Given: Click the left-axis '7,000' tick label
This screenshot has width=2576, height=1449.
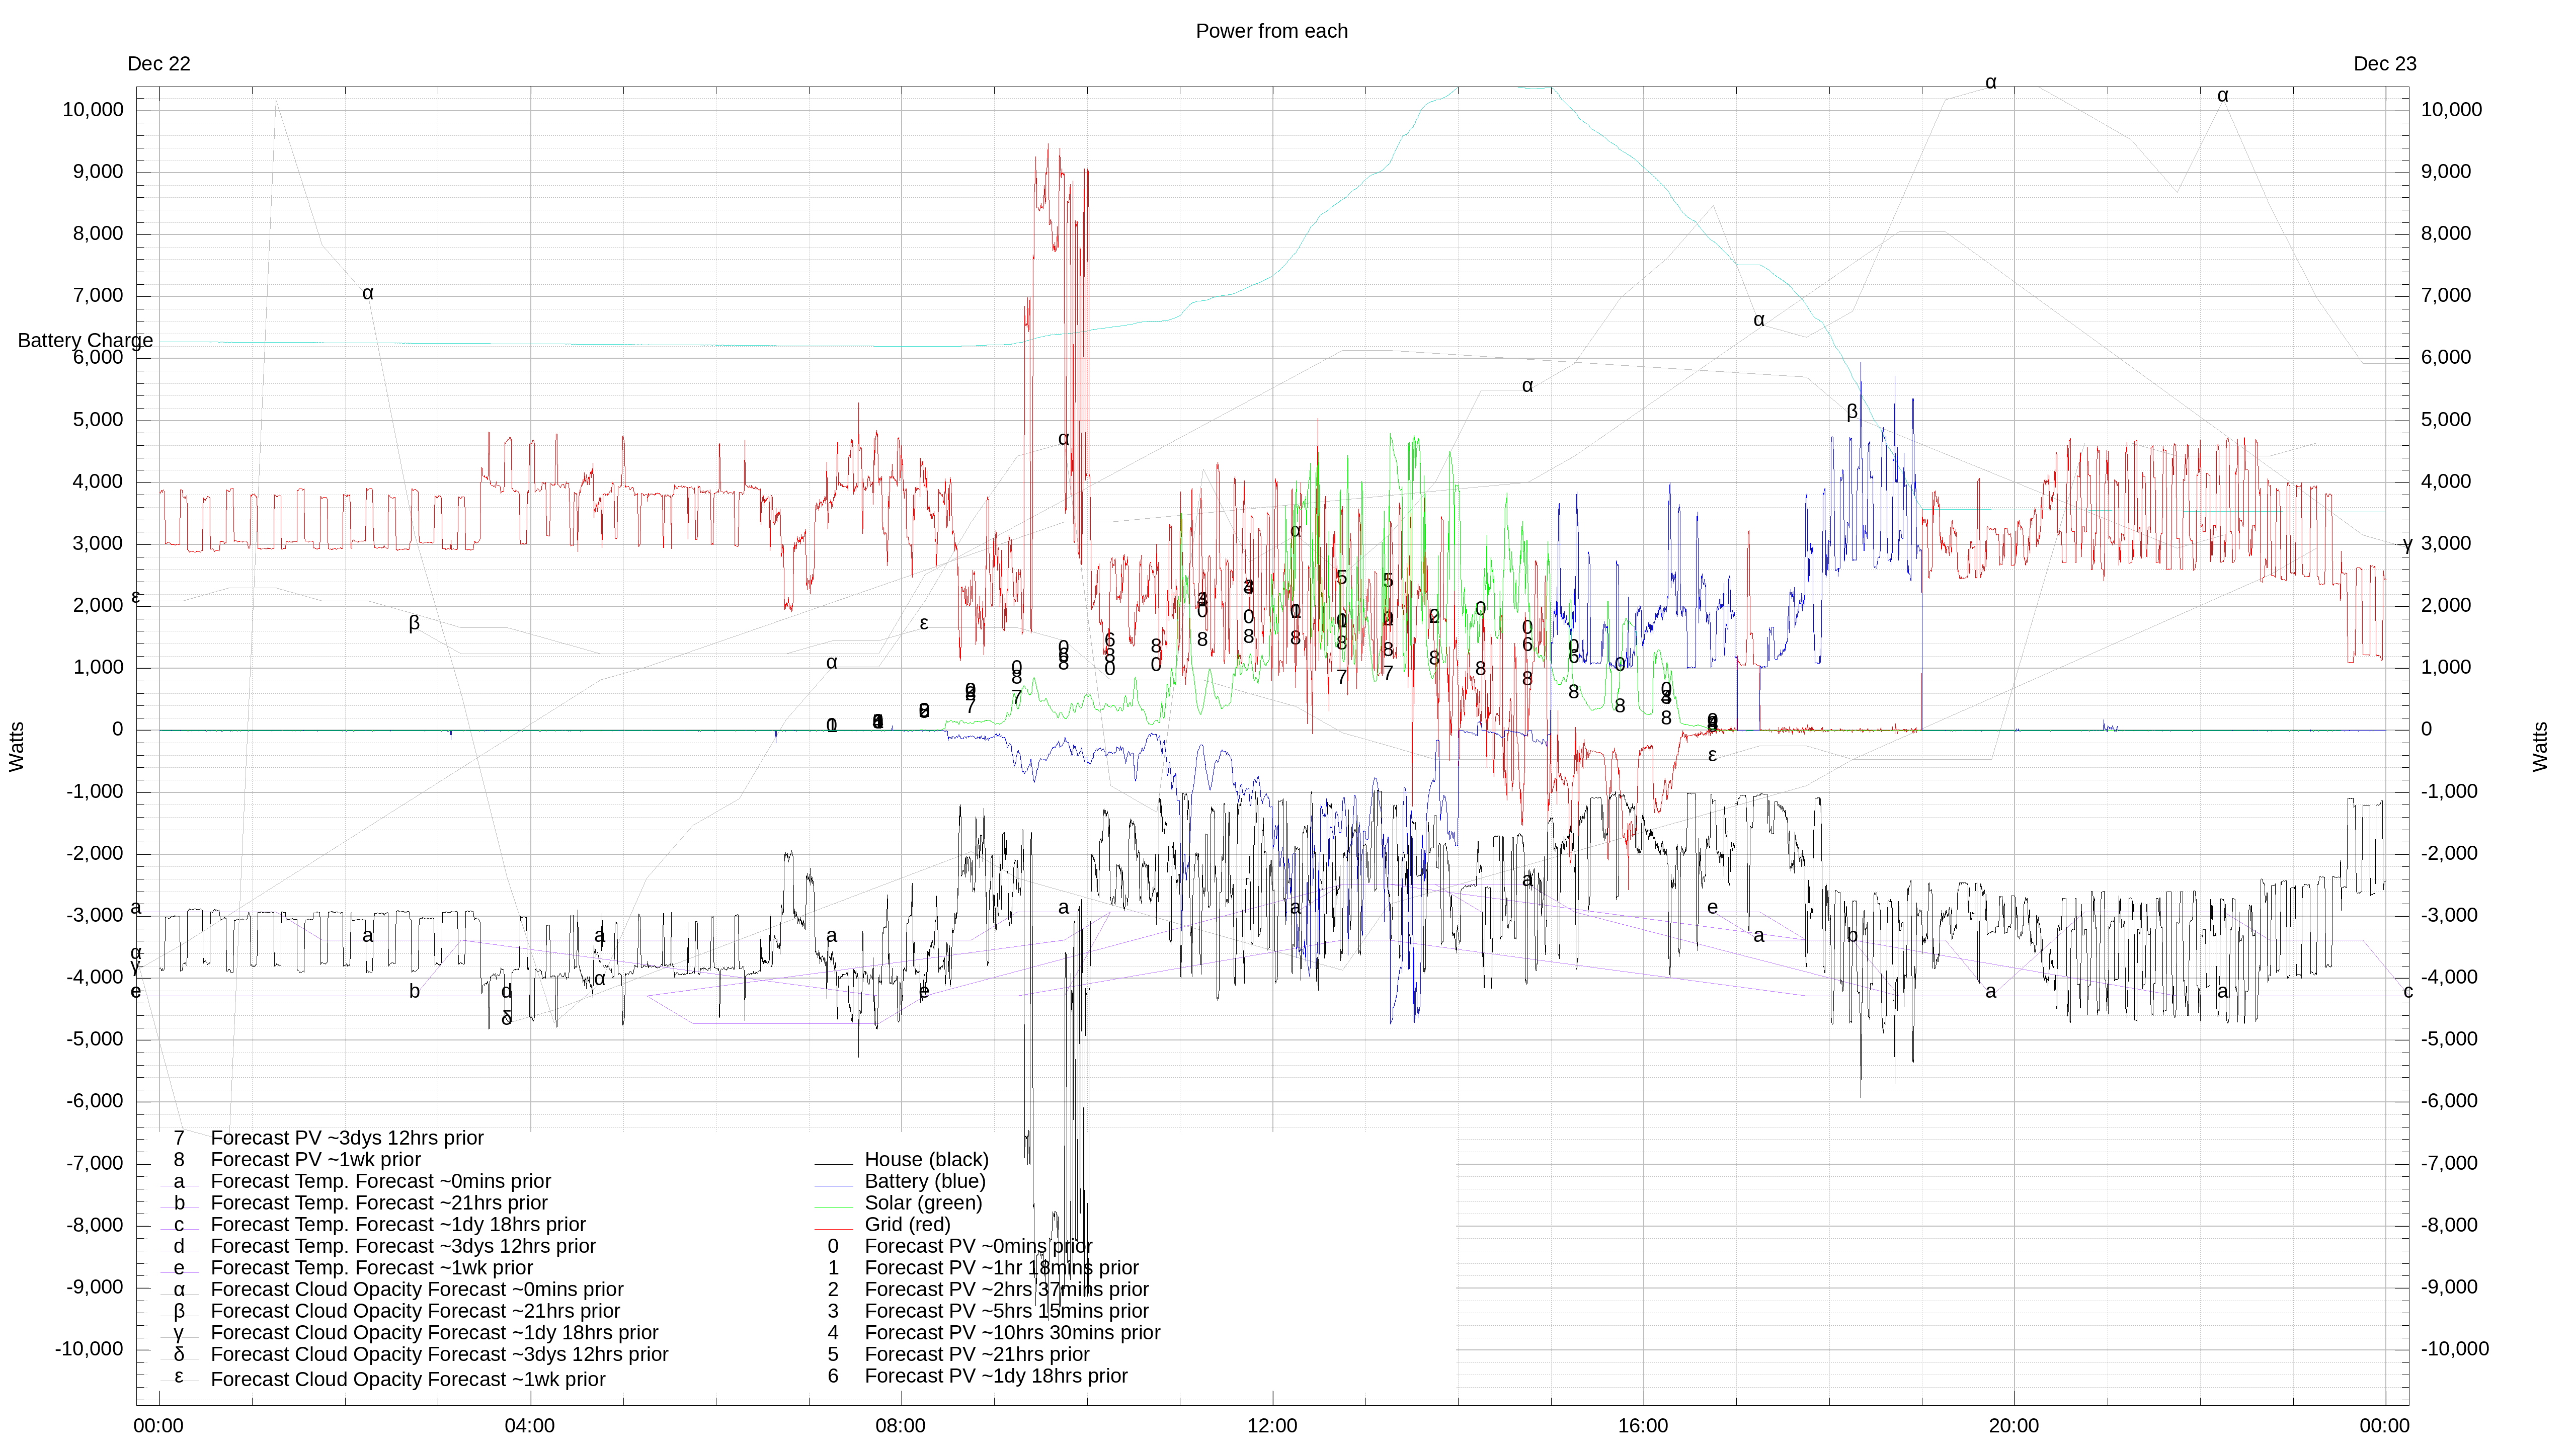Looking at the screenshot, I should 98,296.
